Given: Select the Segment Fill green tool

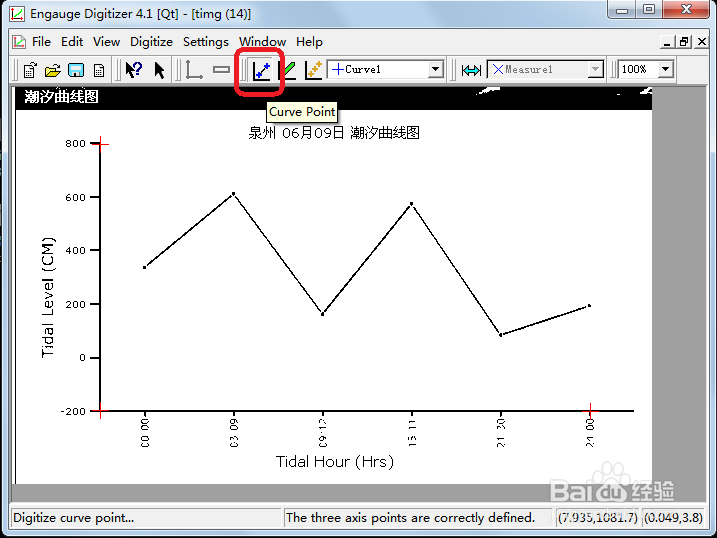Looking at the screenshot, I should 288,70.
